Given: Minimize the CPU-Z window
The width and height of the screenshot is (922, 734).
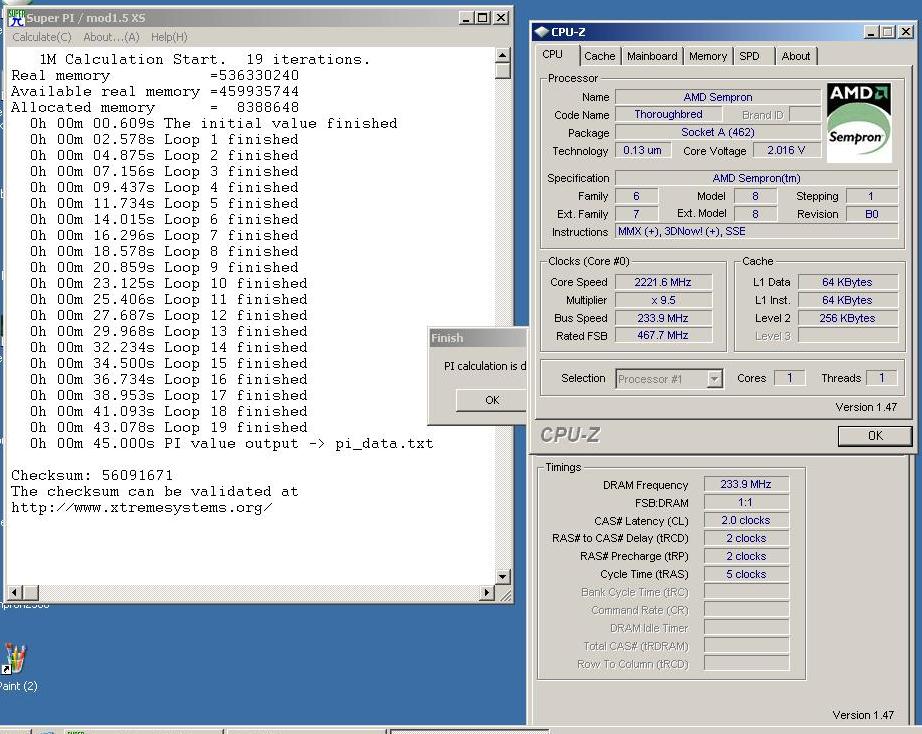Looking at the screenshot, I should (x=872, y=32).
